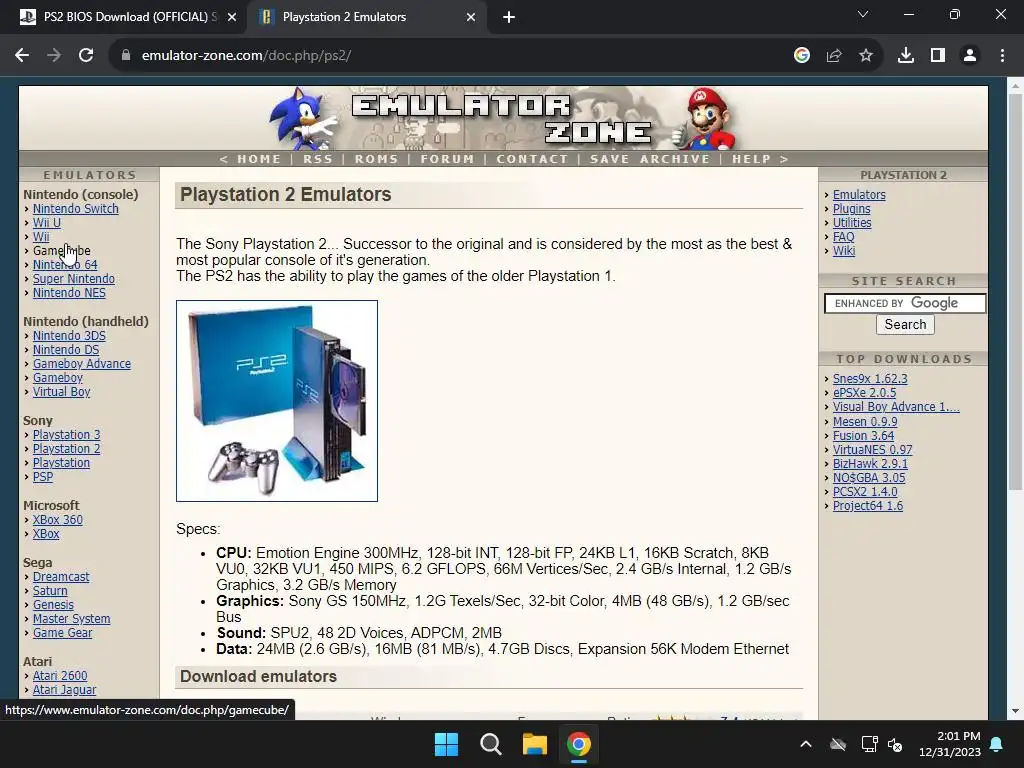The width and height of the screenshot is (1024, 768).
Task: Open SAVE ARCHIVE in navigation
Action: [x=650, y=159]
